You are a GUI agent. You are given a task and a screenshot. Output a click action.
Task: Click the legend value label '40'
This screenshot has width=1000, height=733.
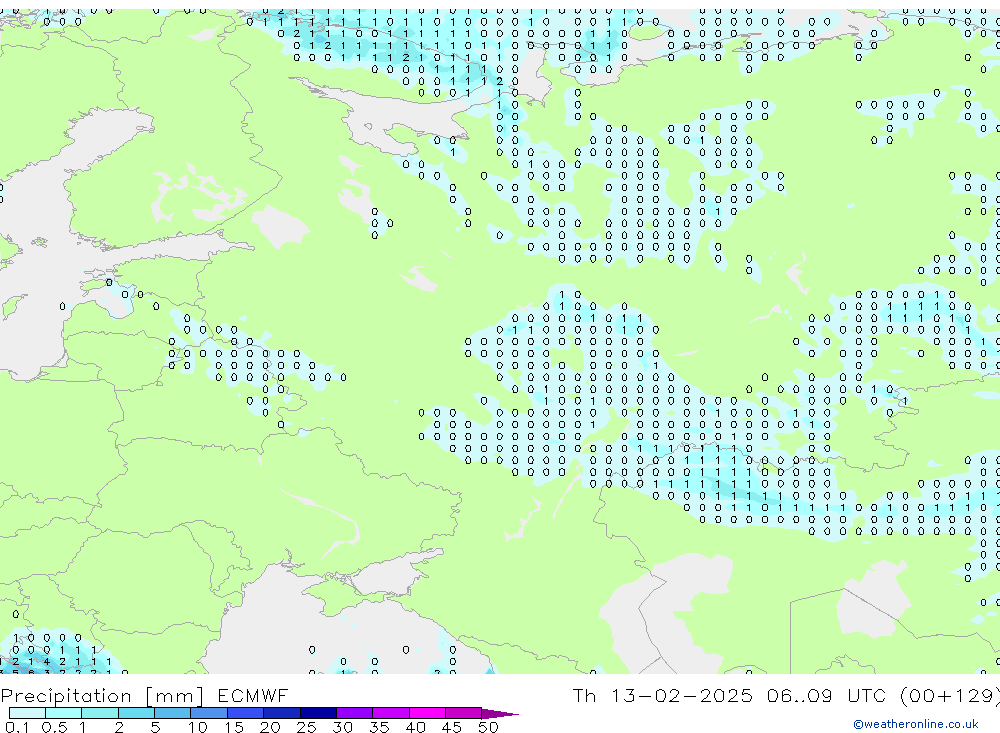(415, 727)
